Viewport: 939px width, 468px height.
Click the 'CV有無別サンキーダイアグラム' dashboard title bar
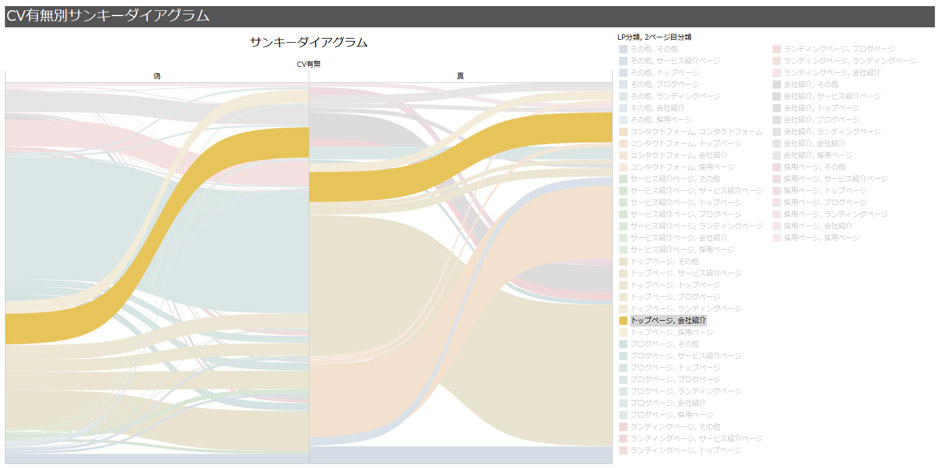(x=108, y=16)
